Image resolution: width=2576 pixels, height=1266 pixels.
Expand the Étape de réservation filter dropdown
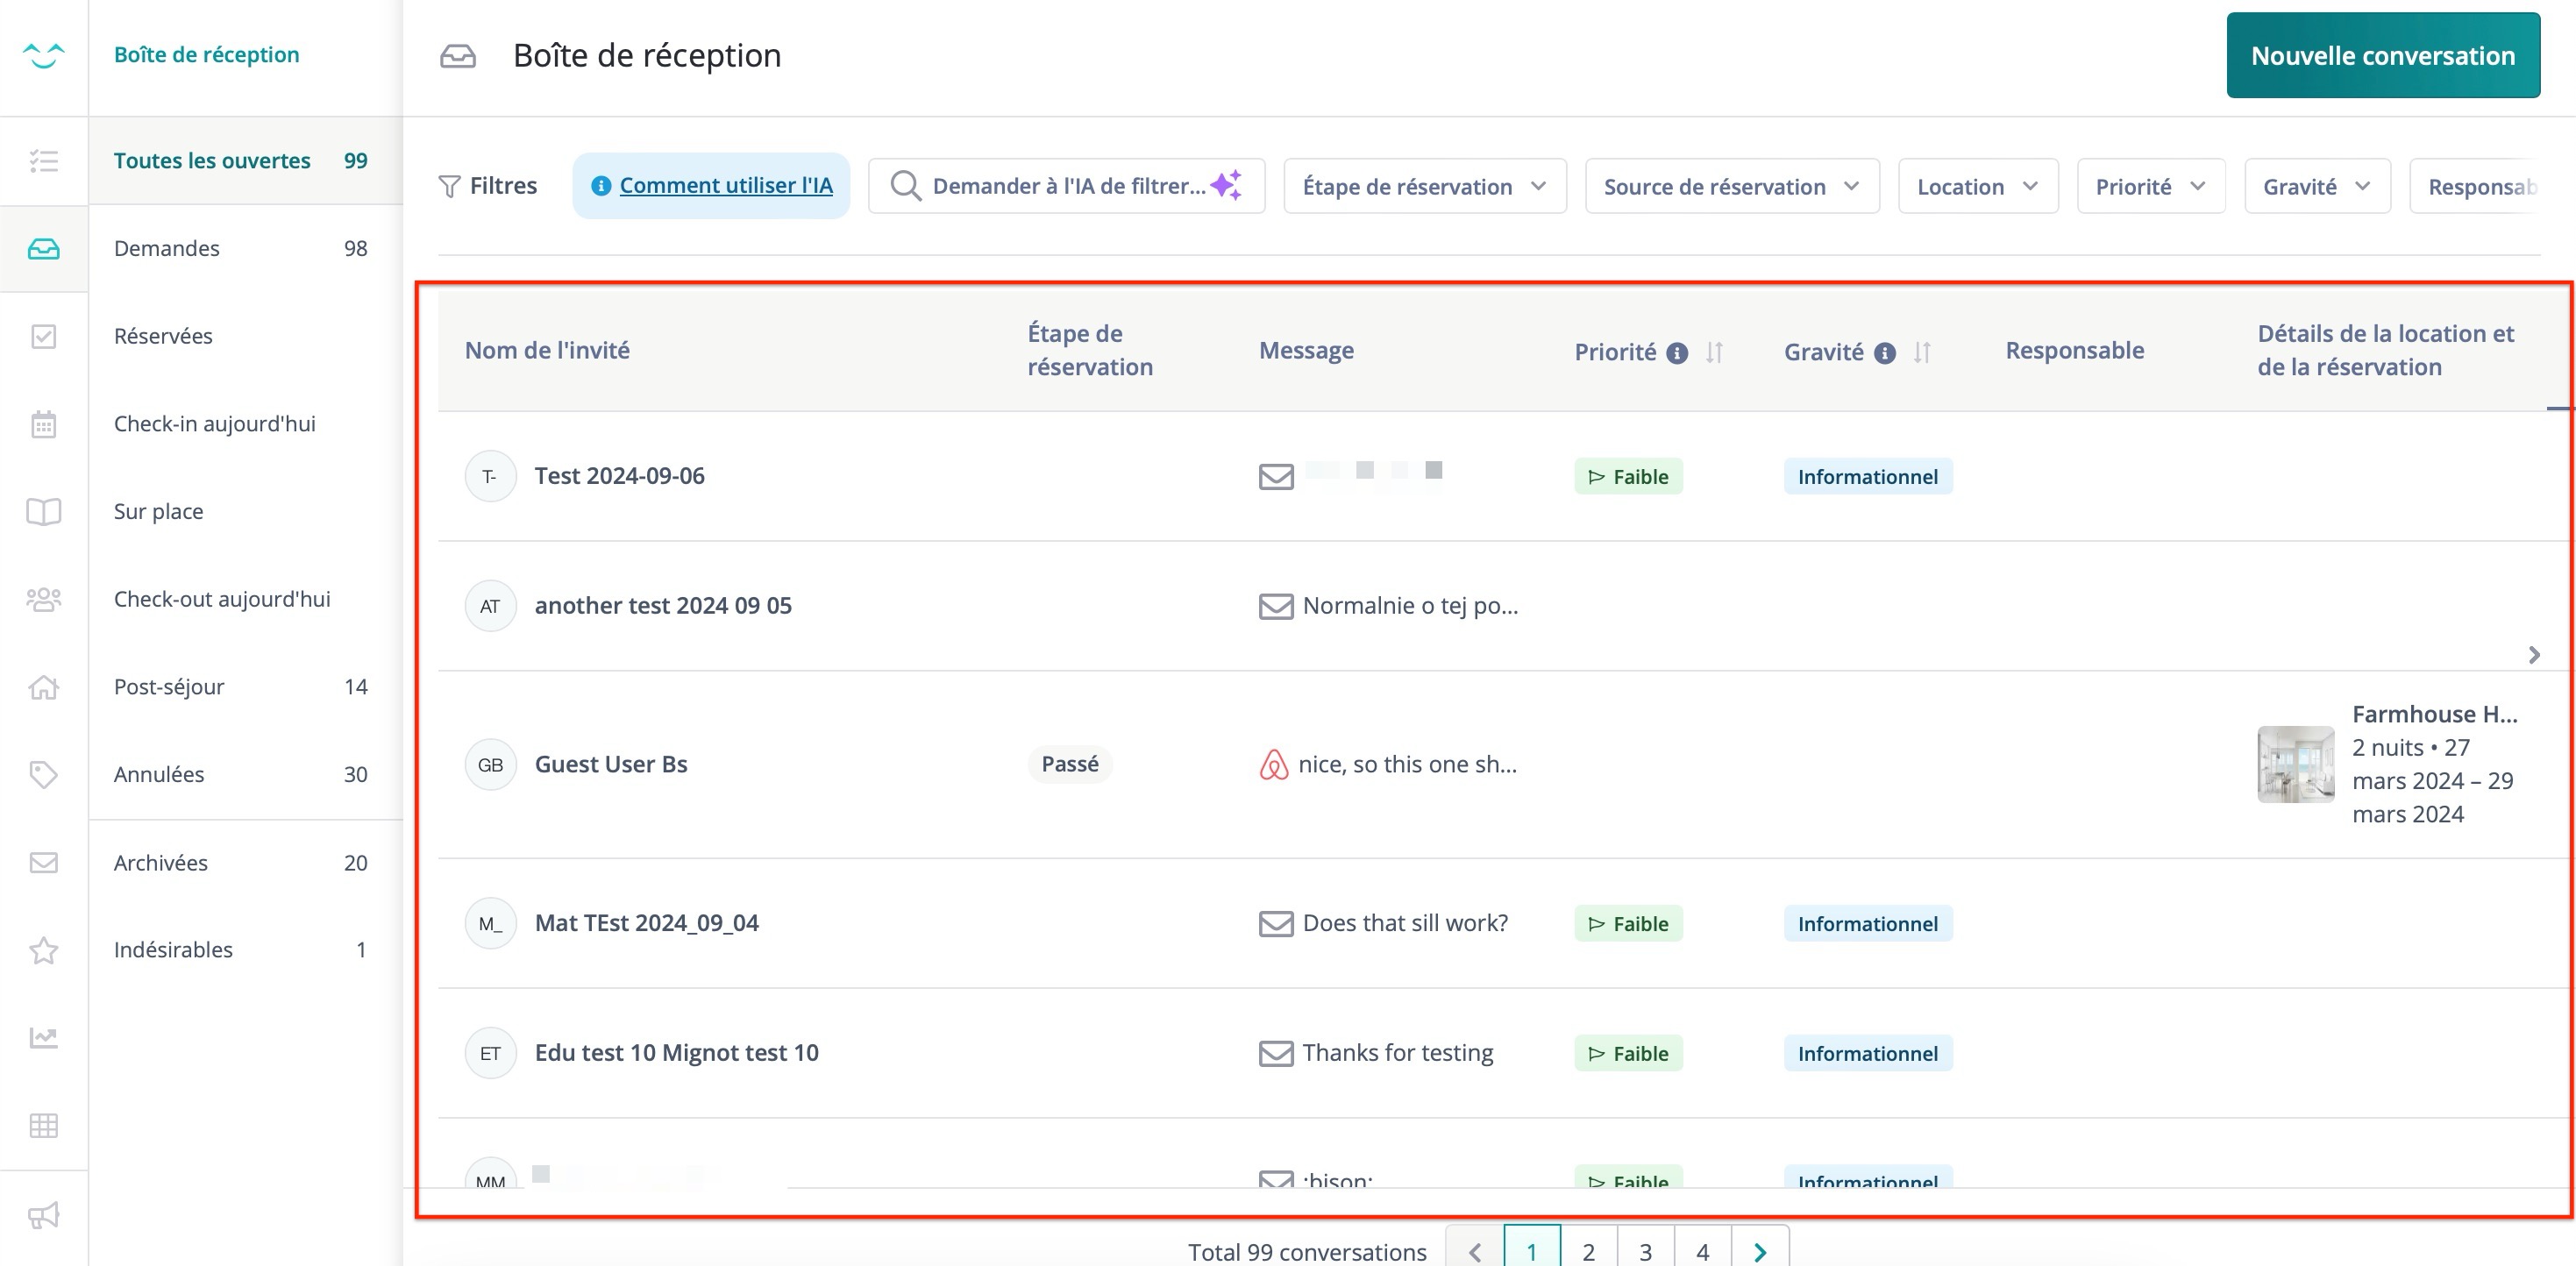pyautogui.click(x=1424, y=186)
